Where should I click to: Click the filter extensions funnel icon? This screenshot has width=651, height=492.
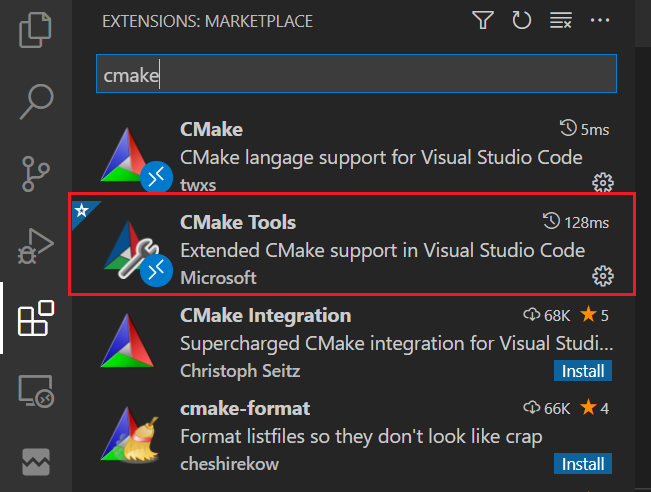point(482,20)
